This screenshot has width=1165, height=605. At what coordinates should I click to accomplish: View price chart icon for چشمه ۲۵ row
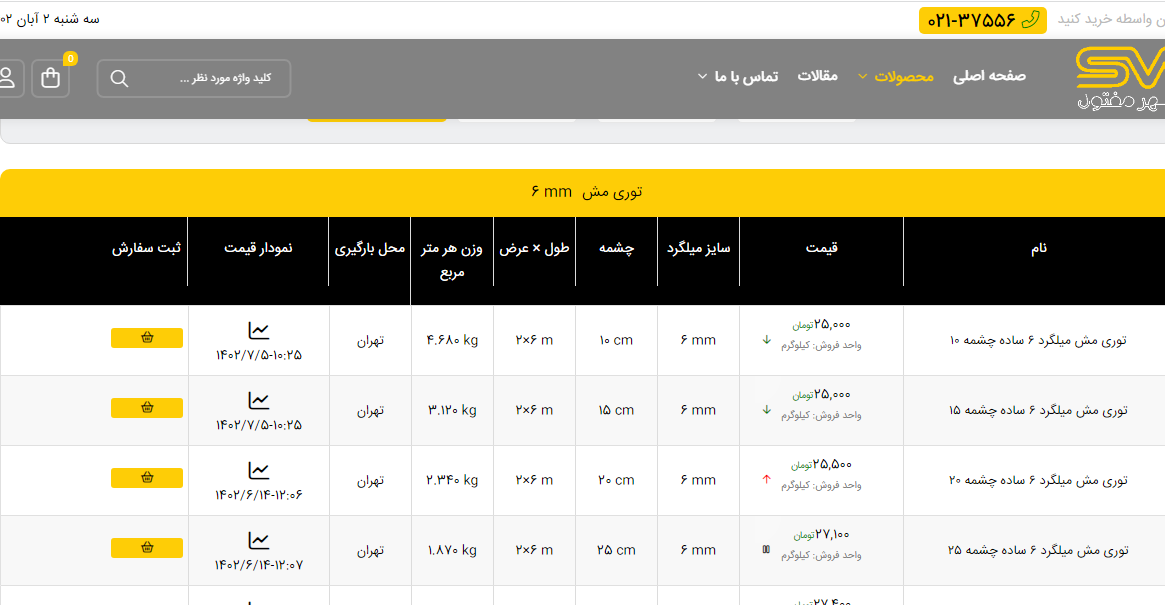tap(259, 540)
